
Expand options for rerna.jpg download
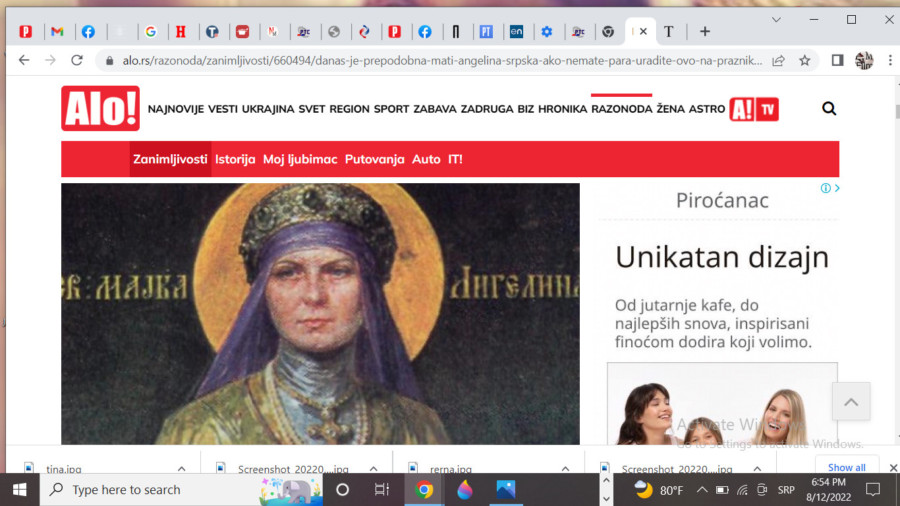(565, 469)
